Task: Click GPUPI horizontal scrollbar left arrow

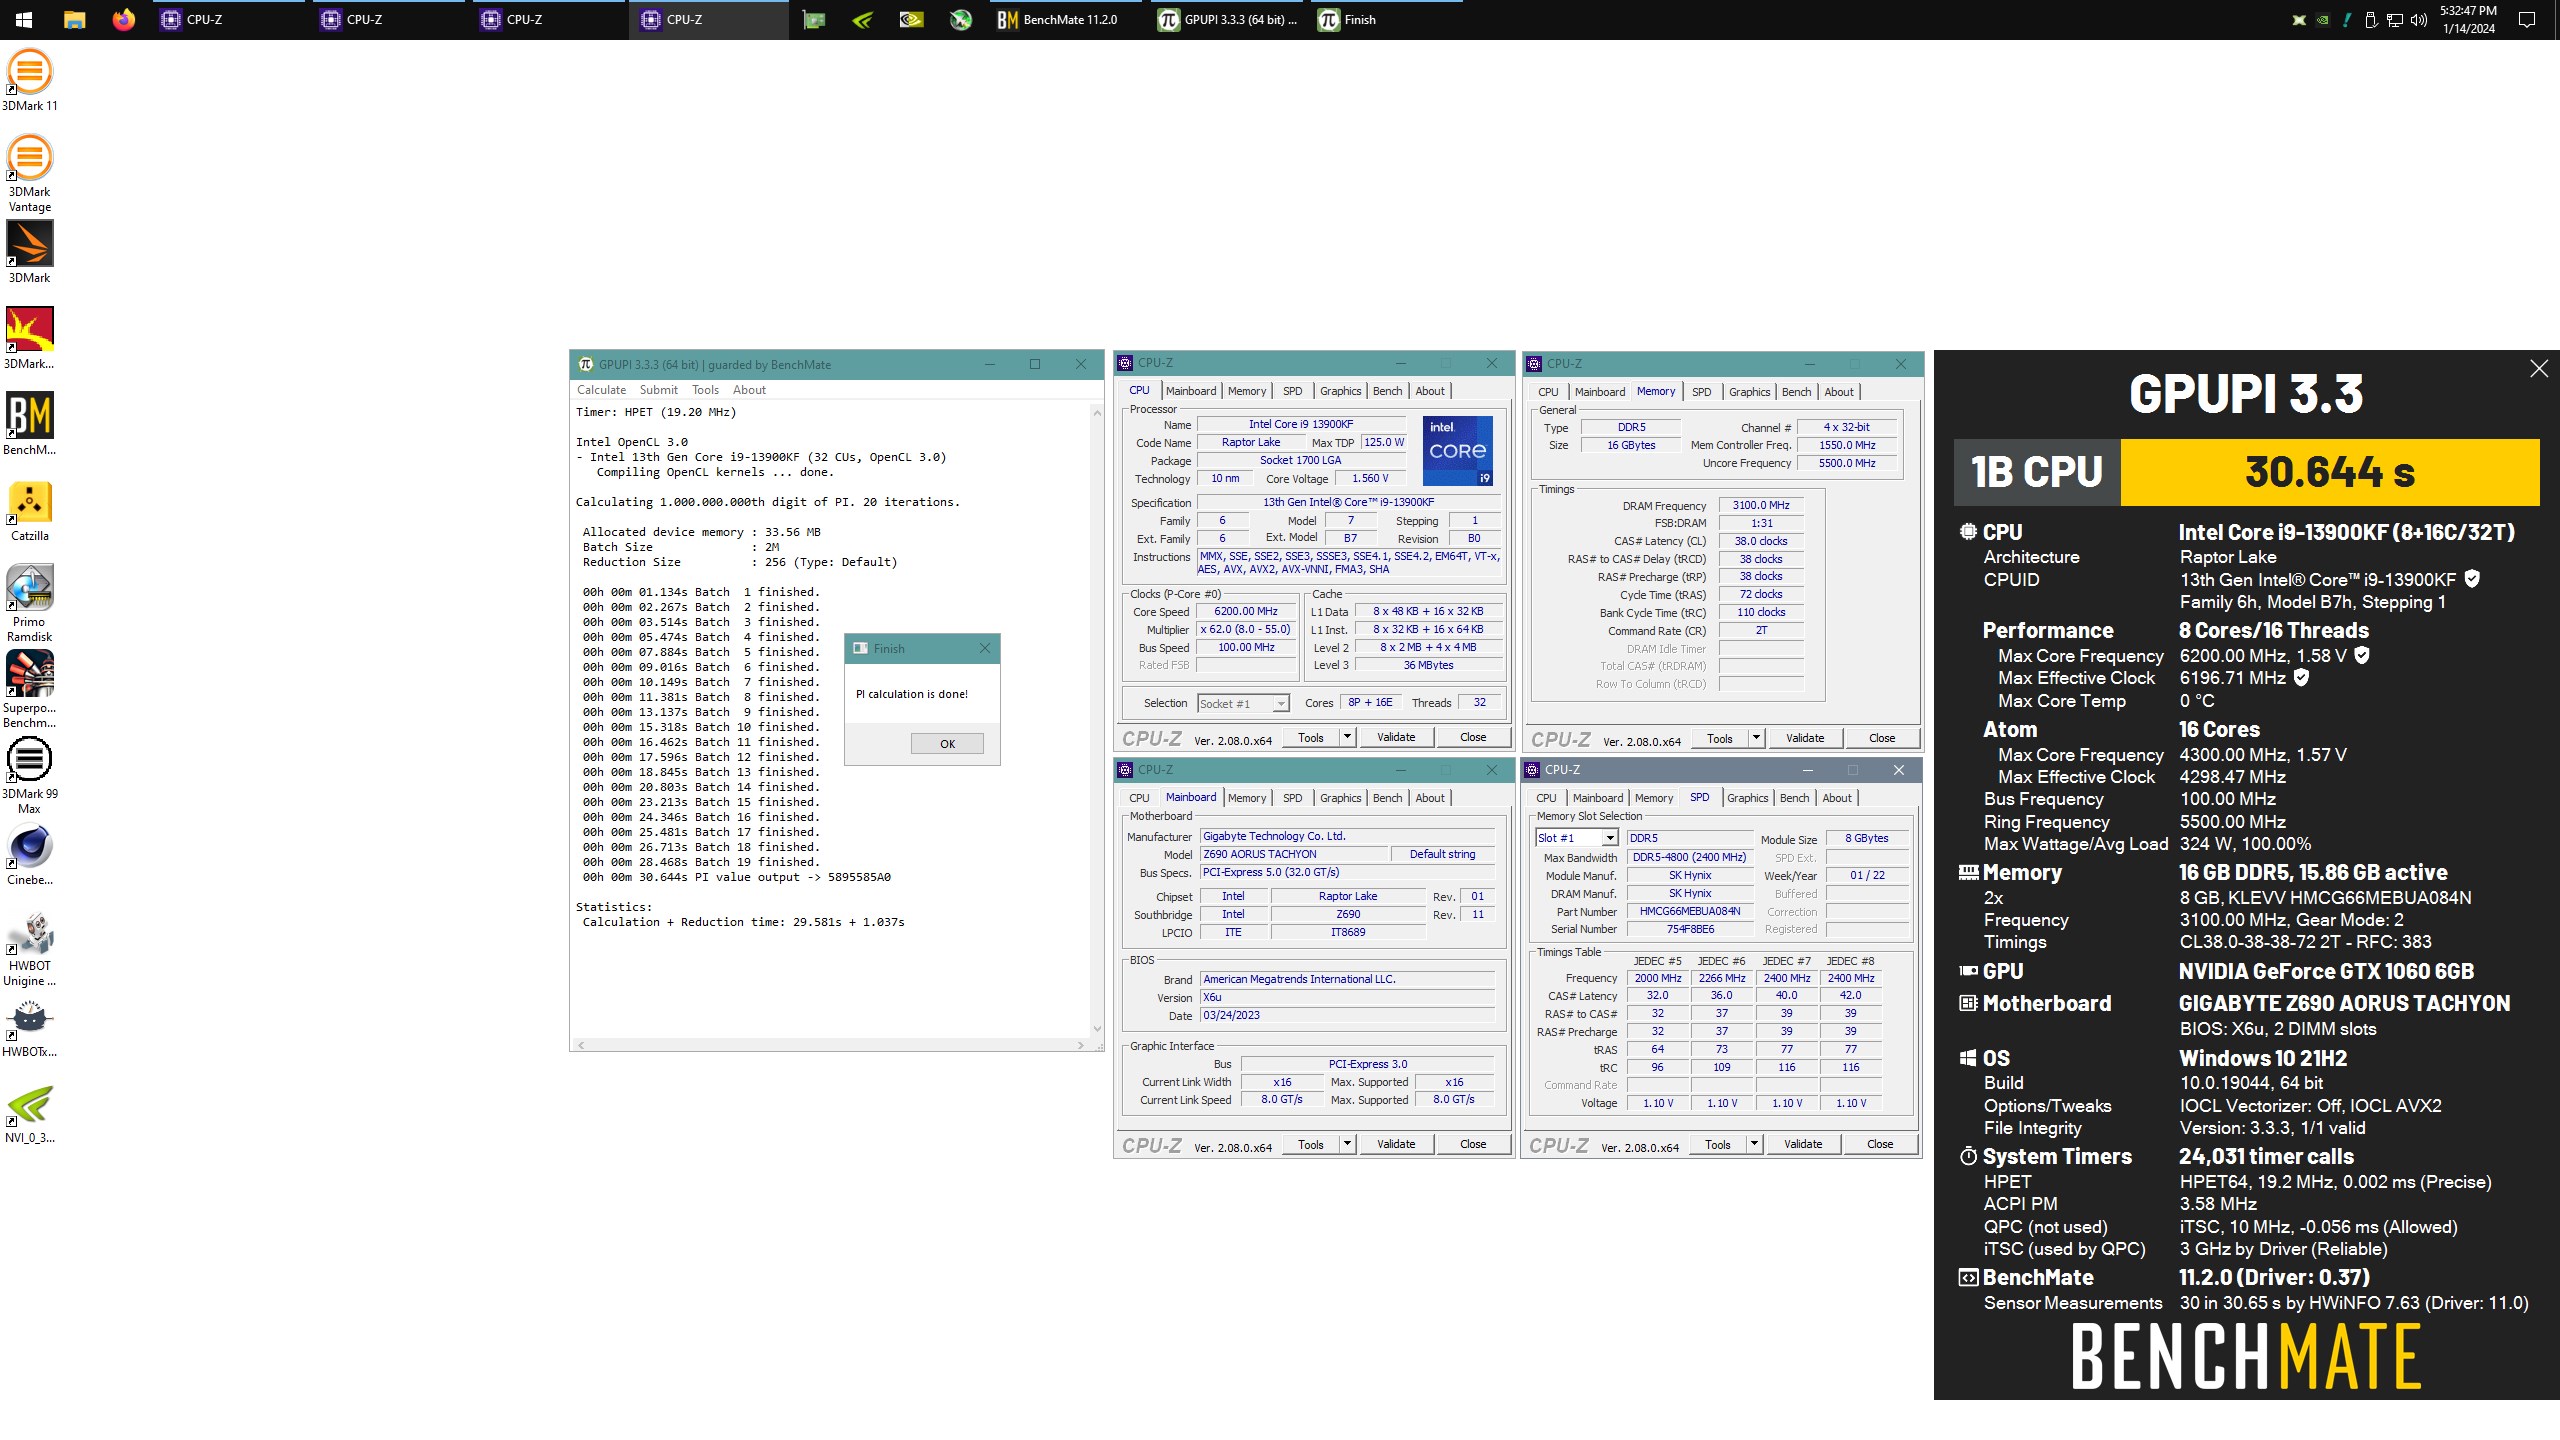Action: click(582, 1045)
